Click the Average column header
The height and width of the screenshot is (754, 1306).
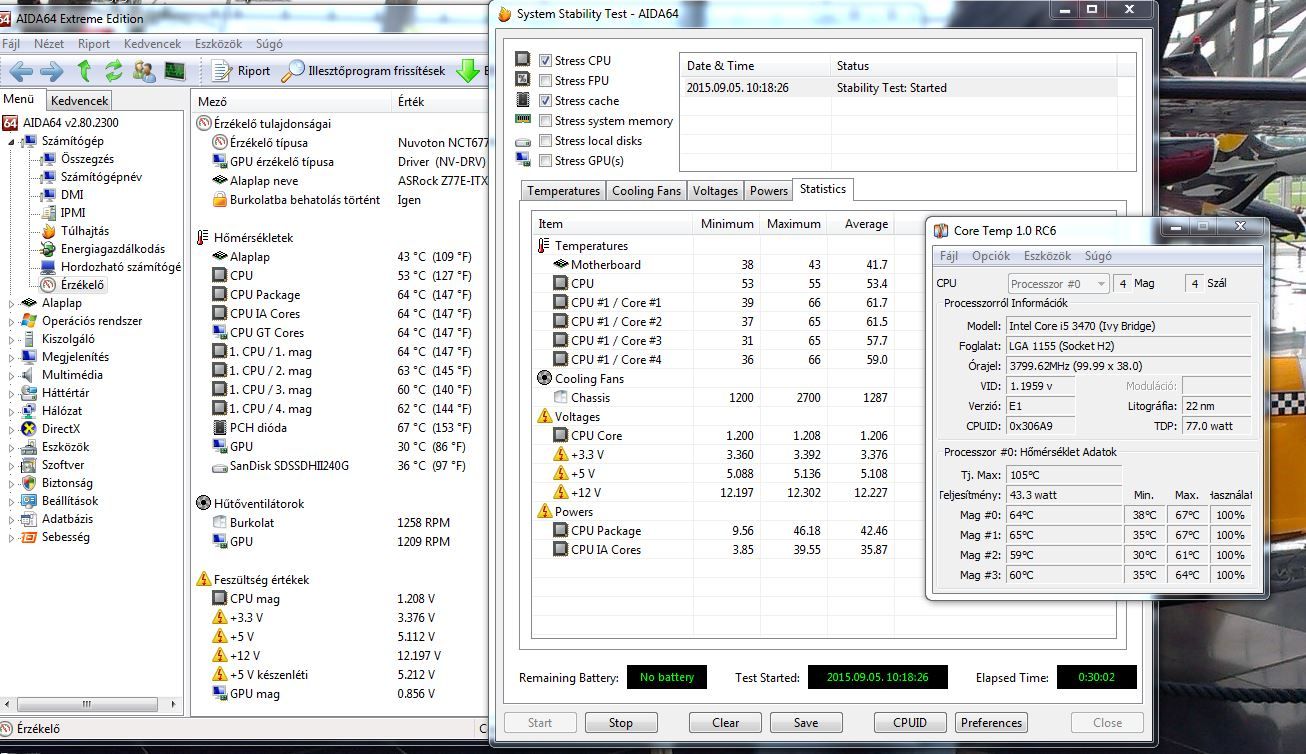tap(859, 224)
